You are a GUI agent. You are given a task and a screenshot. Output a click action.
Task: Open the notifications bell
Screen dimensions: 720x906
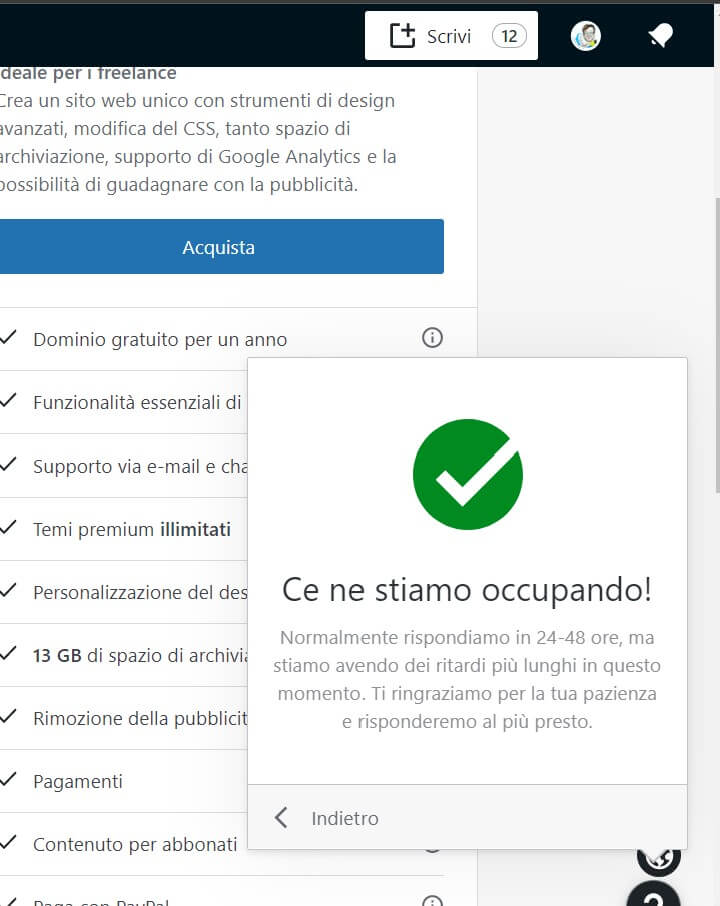pos(659,36)
